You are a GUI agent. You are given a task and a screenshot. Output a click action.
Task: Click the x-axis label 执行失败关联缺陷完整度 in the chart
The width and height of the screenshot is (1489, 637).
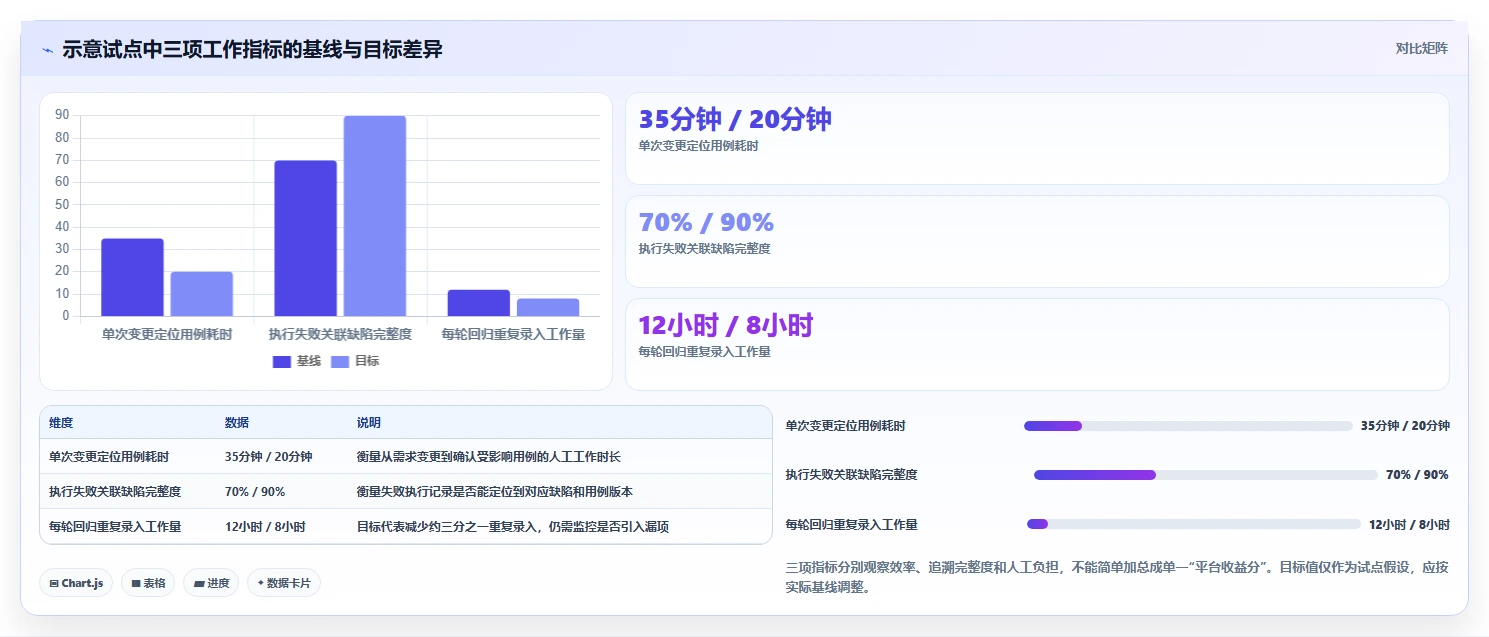pyautogui.click(x=340, y=334)
